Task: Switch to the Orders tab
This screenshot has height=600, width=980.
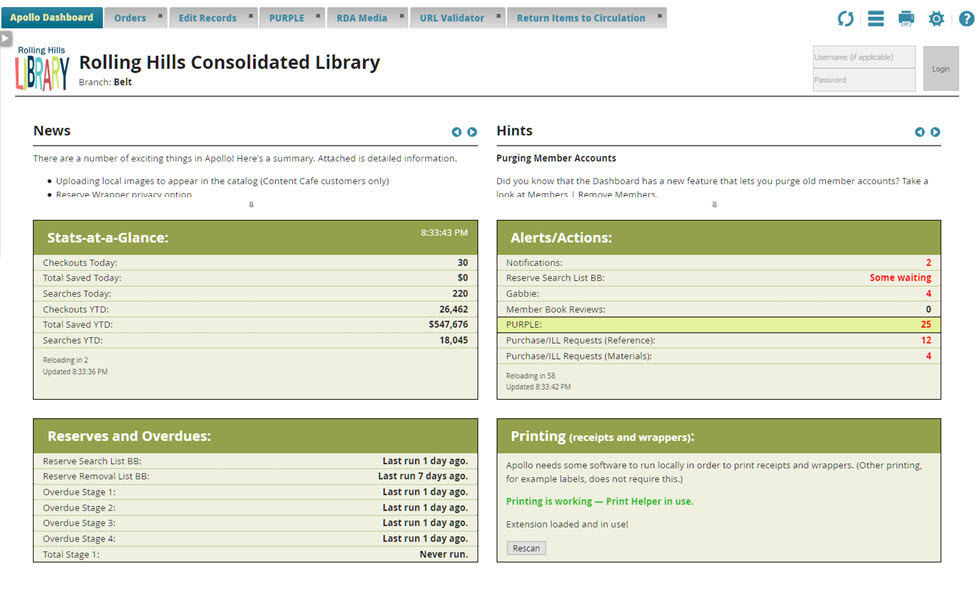Action: (x=130, y=18)
